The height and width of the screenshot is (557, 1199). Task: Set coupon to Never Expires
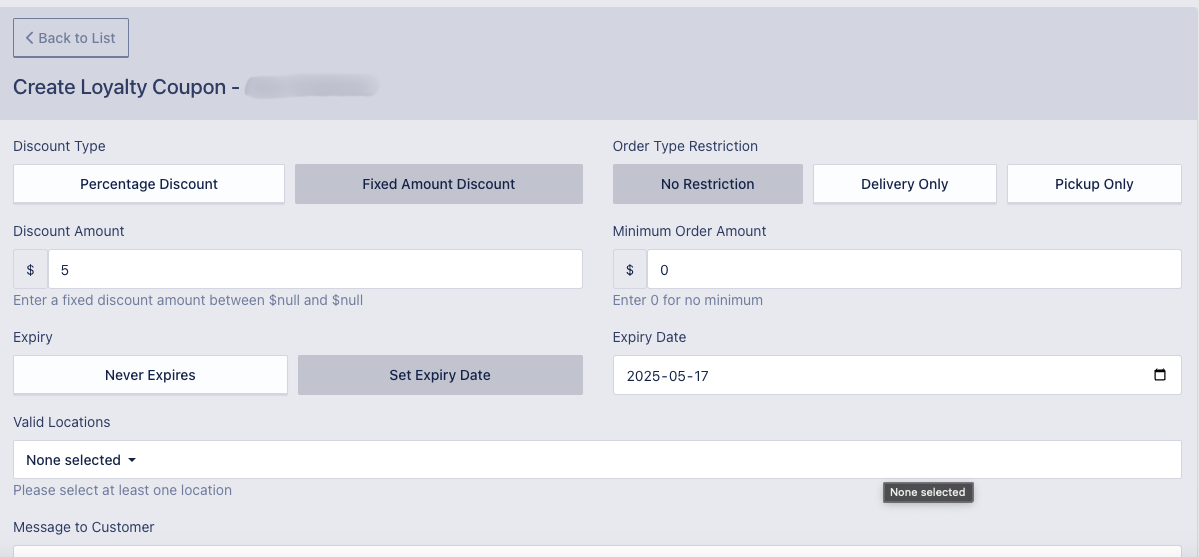point(150,375)
